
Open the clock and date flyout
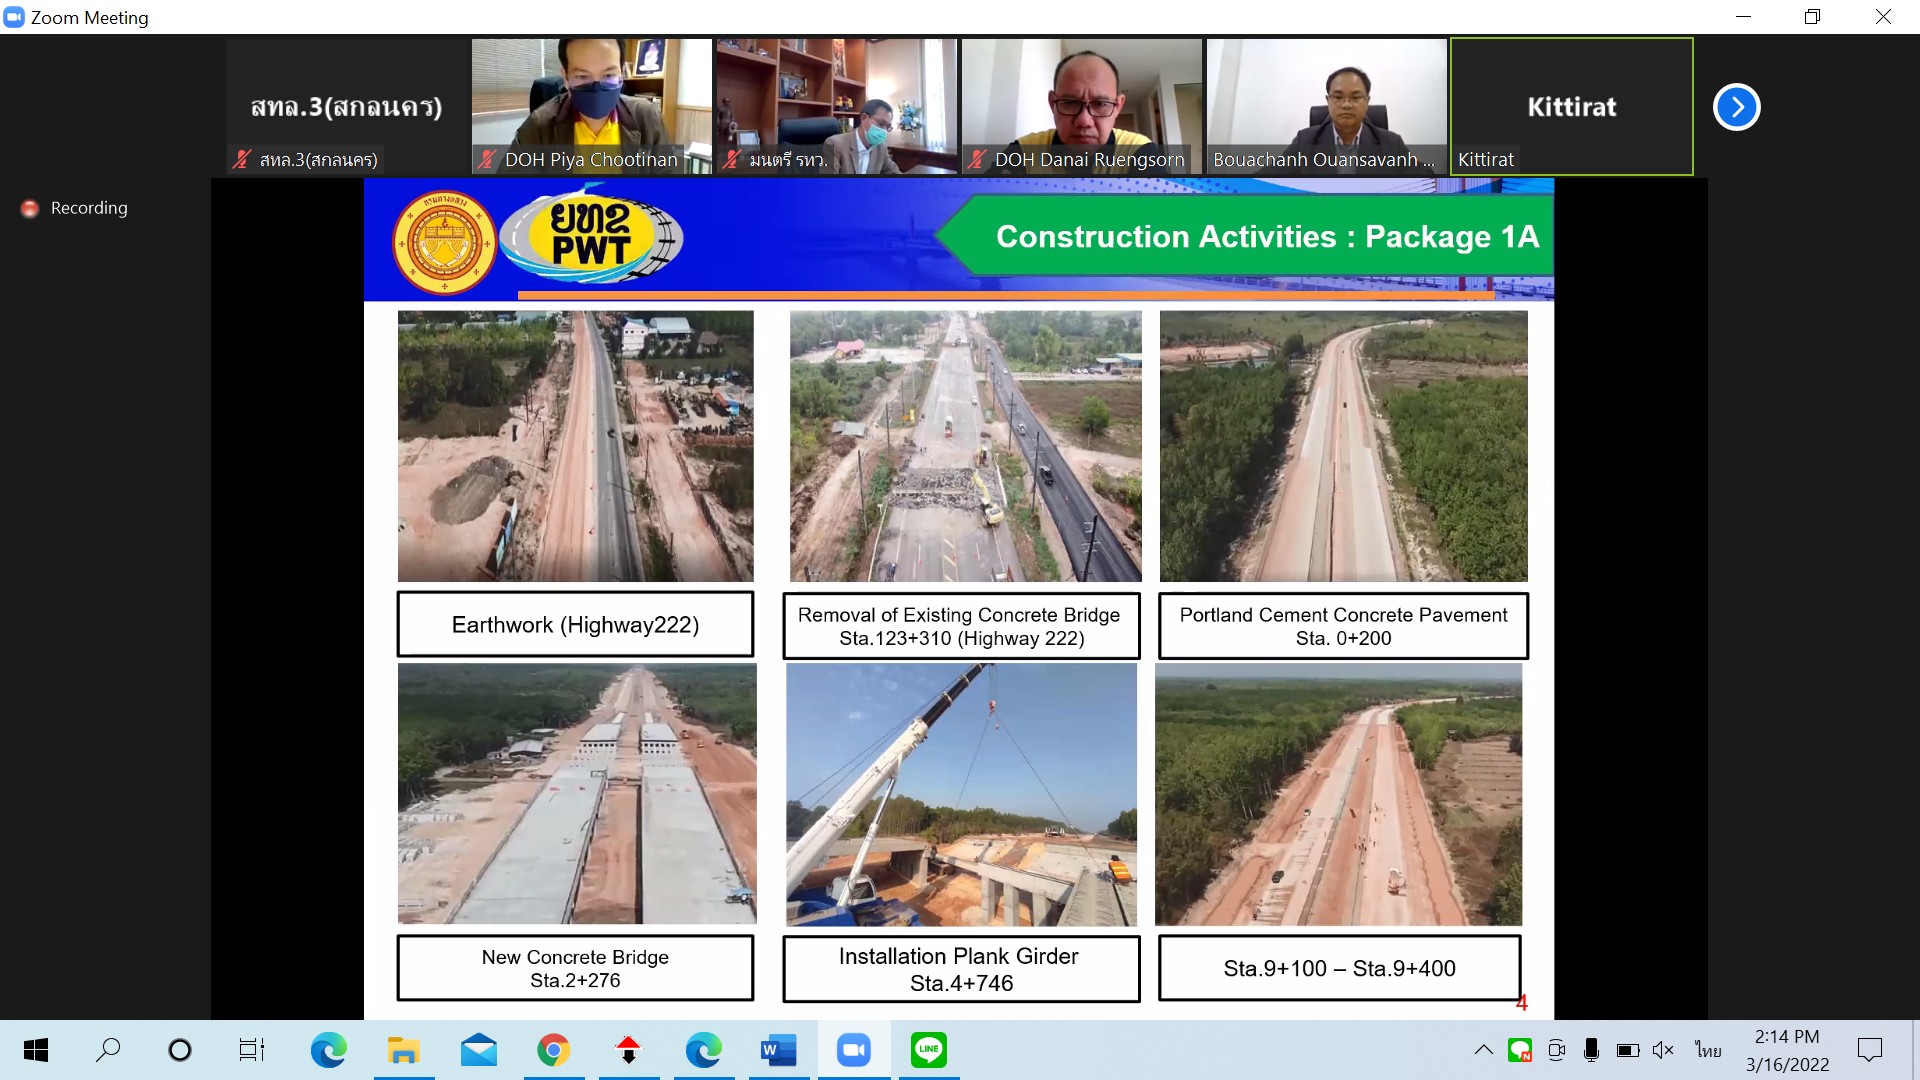[x=1787, y=1050]
